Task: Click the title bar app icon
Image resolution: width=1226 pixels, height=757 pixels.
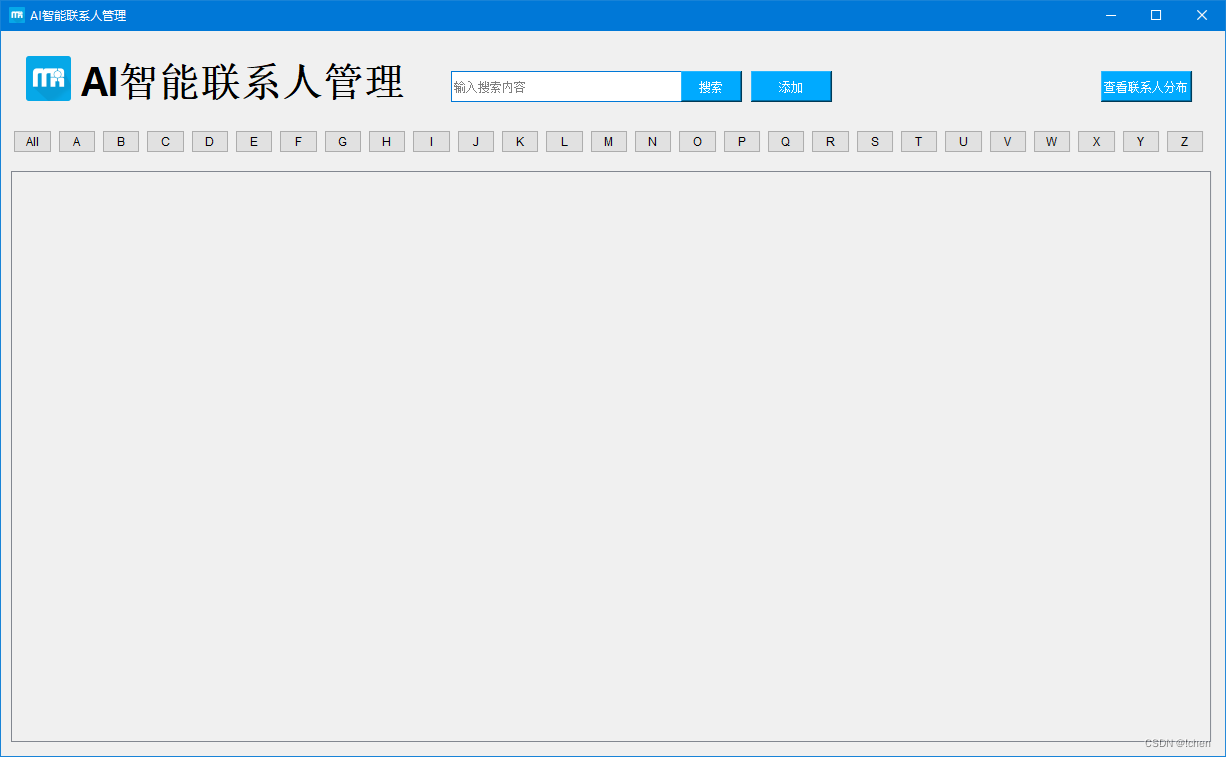Action: pyautogui.click(x=17, y=15)
